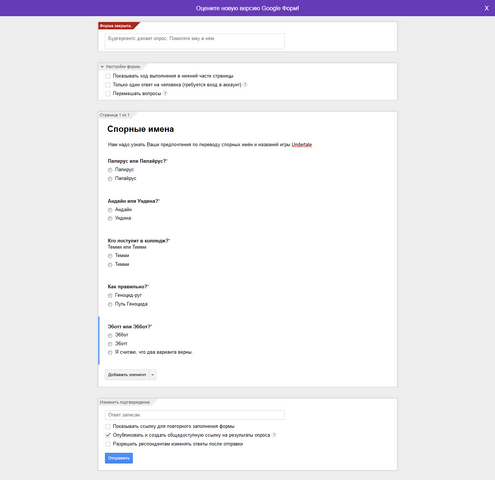The image size is (495, 480).
Task: Open help icon next to publish results option
Action: pos(274,435)
